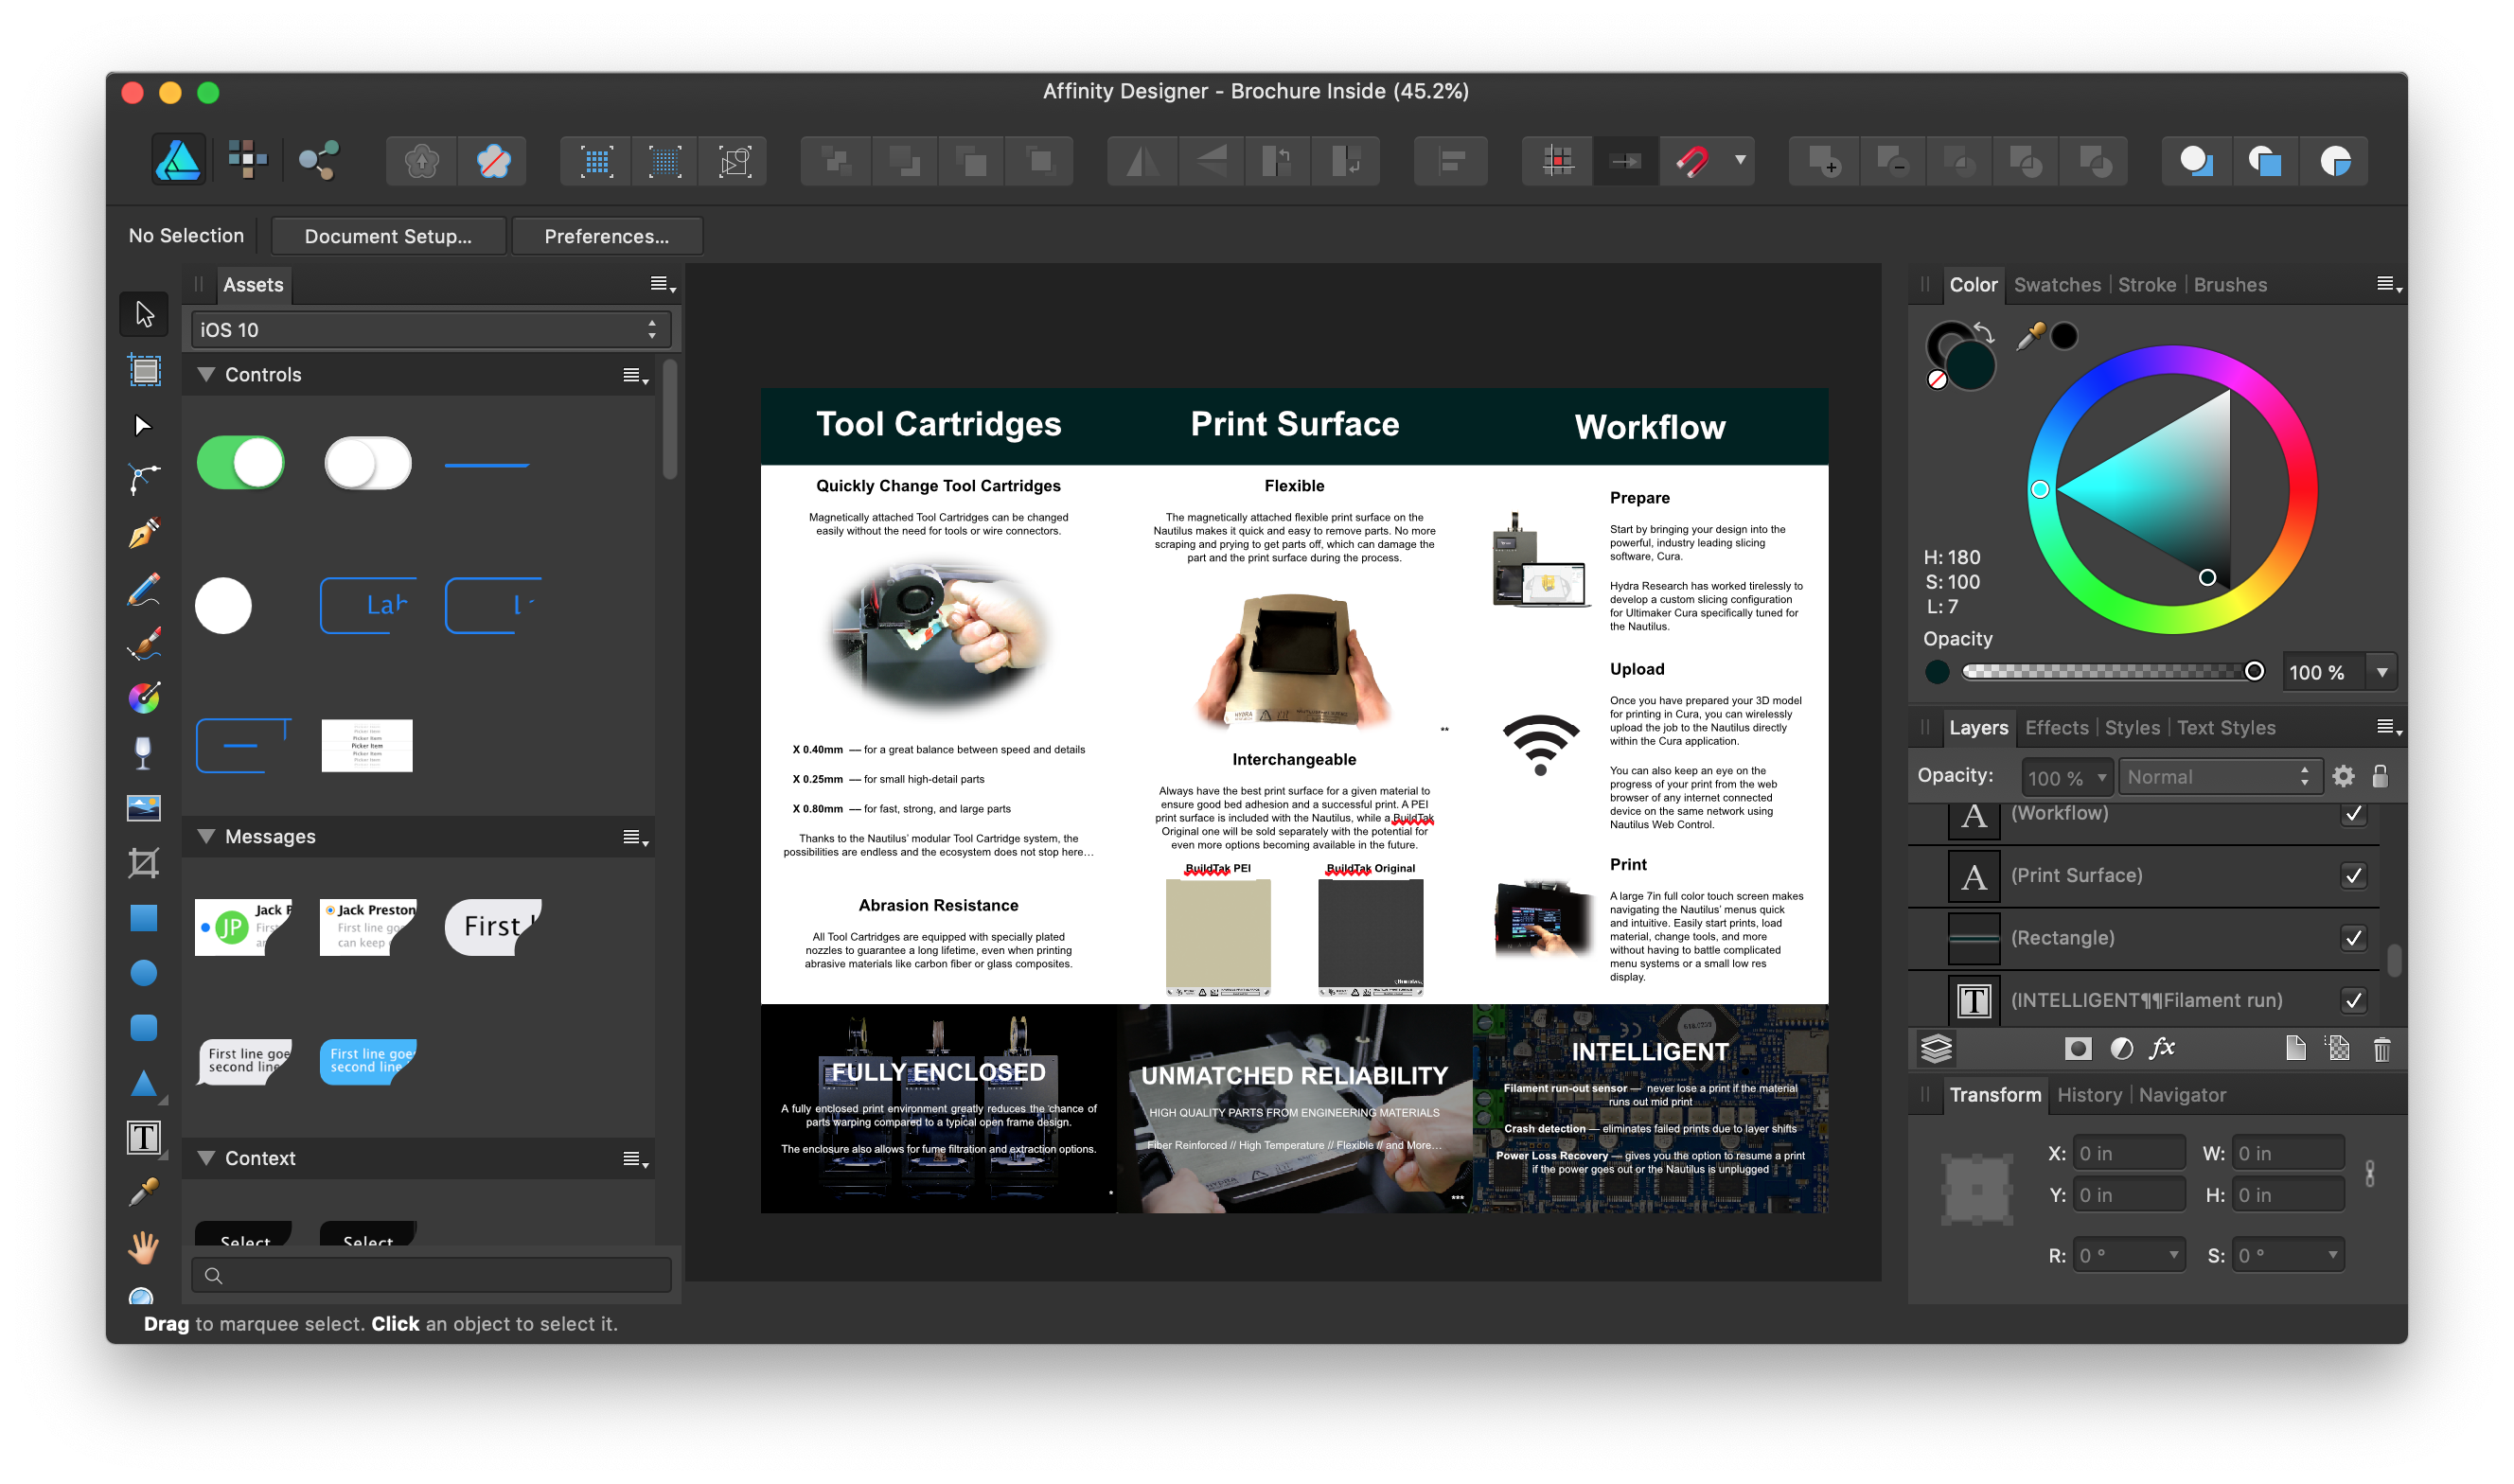Select the Fill gradient tool
The width and height of the screenshot is (2514, 1484).
[143, 698]
